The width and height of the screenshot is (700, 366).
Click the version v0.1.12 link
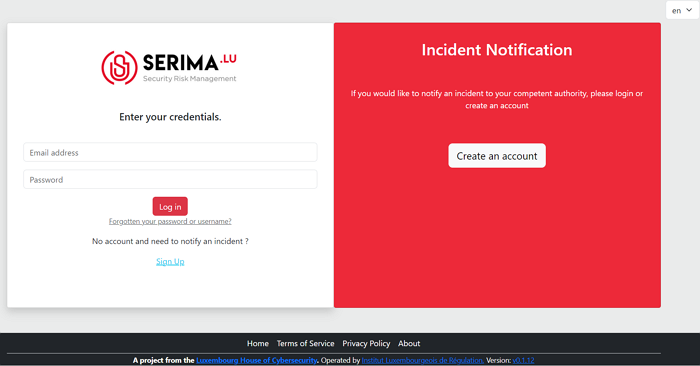(523, 360)
